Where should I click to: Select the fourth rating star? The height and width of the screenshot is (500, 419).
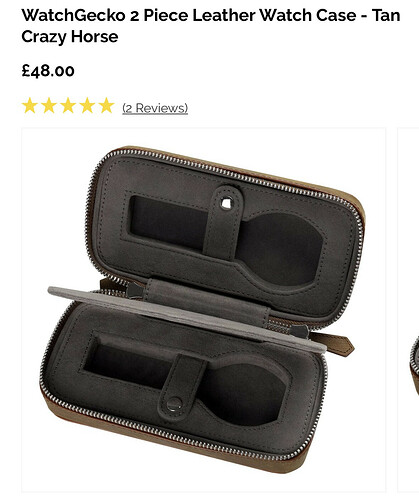pyautogui.click(x=87, y=106)
